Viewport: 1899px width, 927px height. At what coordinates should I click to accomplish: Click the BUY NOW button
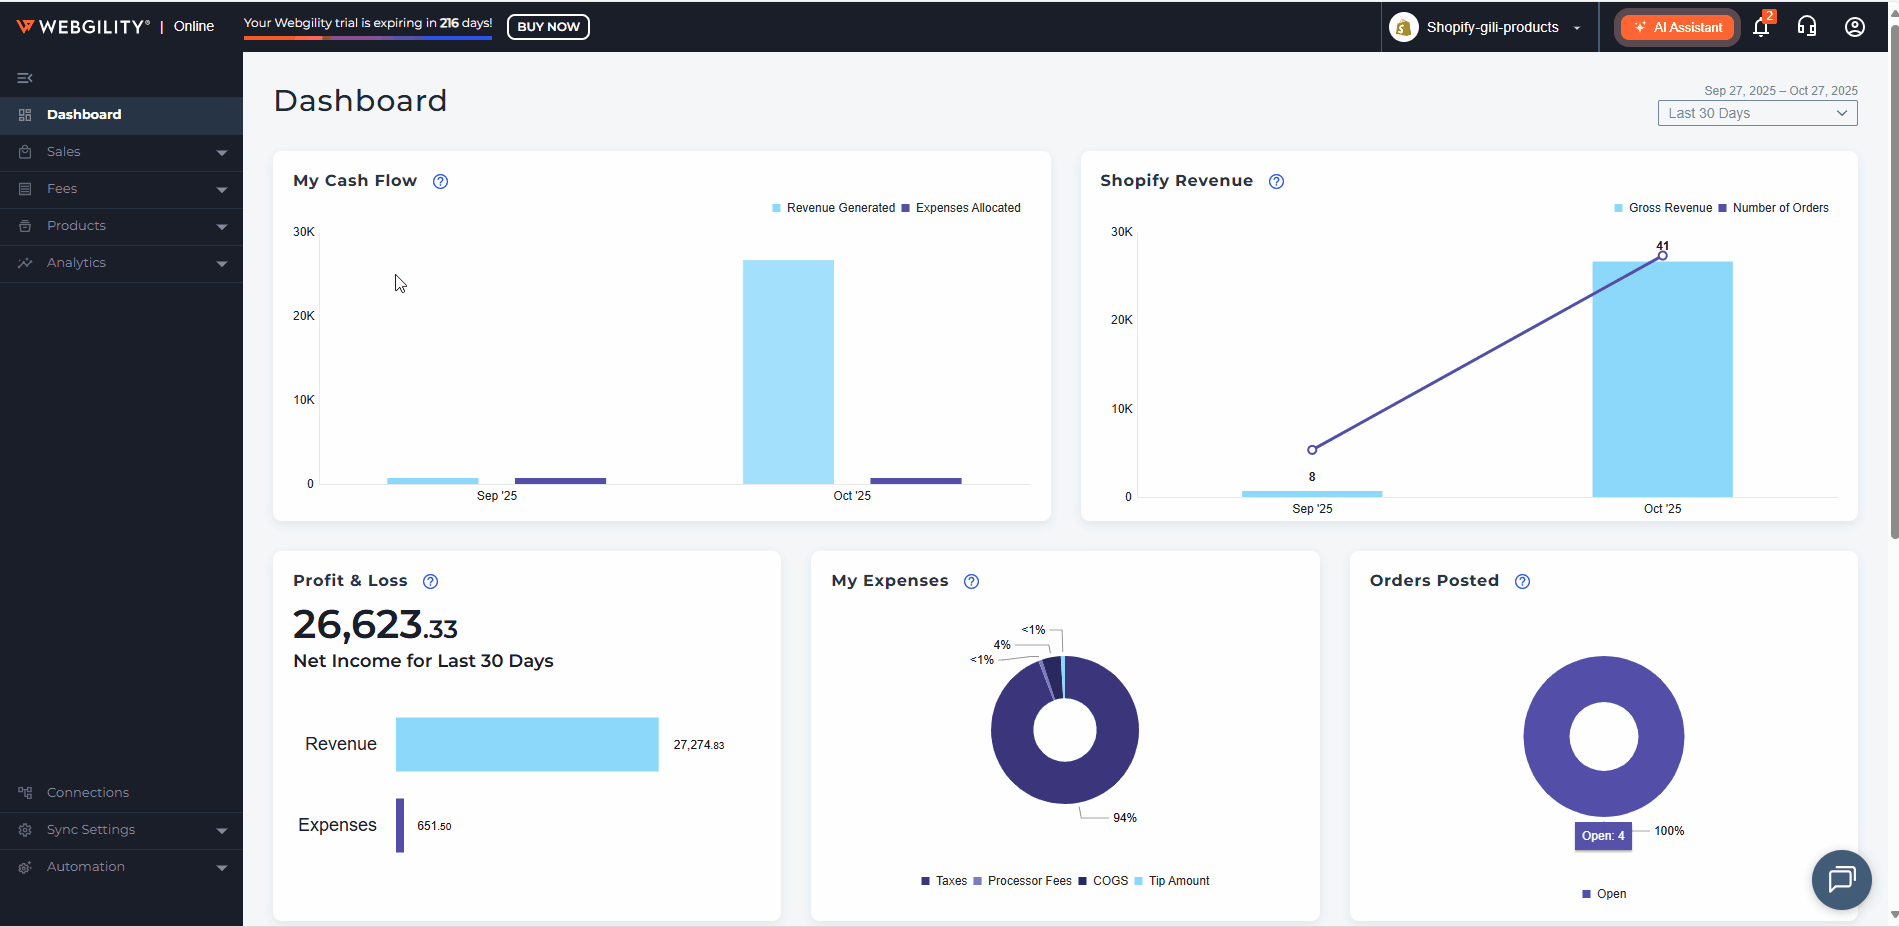(548, 27)
